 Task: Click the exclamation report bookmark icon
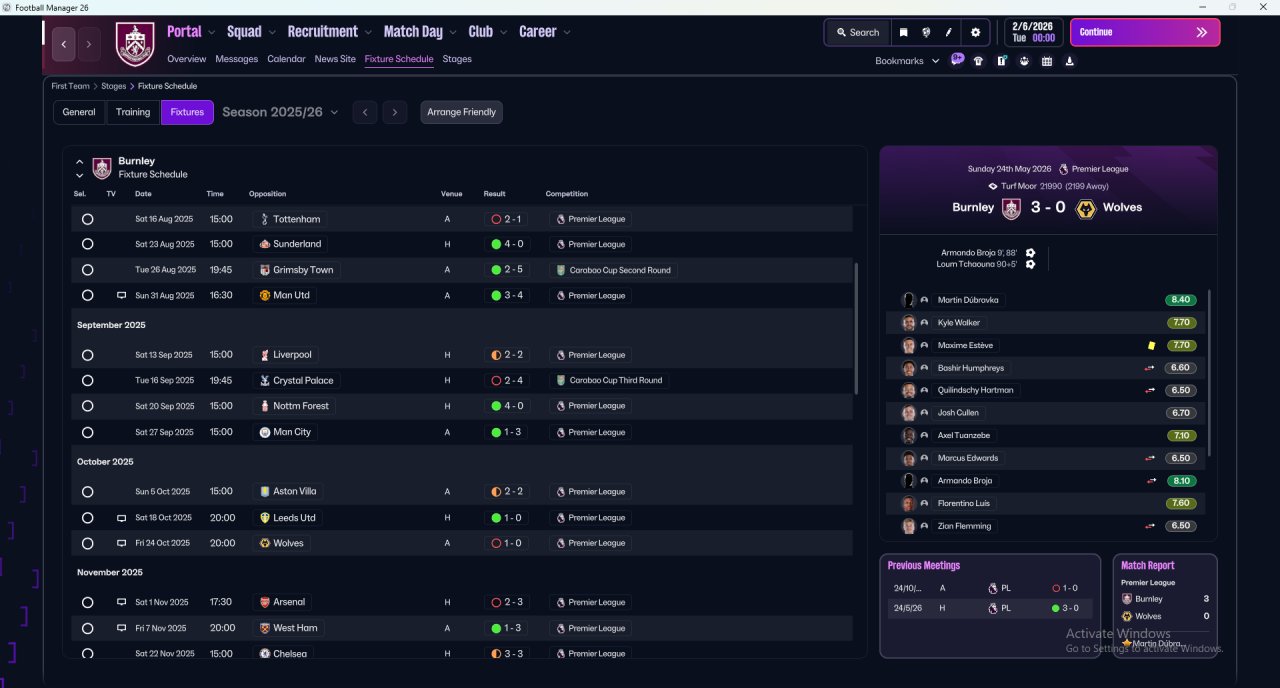[1001, 61]
